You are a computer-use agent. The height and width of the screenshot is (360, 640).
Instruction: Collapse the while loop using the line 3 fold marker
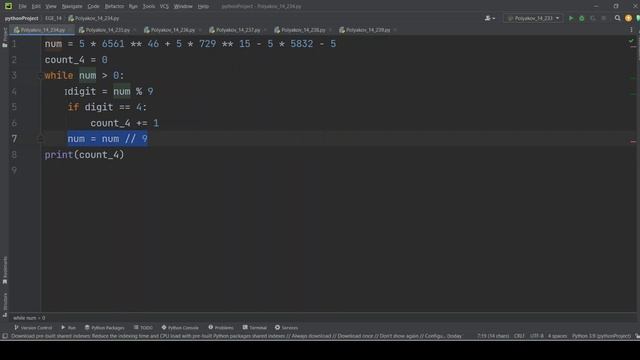click(x=40, y=76)
